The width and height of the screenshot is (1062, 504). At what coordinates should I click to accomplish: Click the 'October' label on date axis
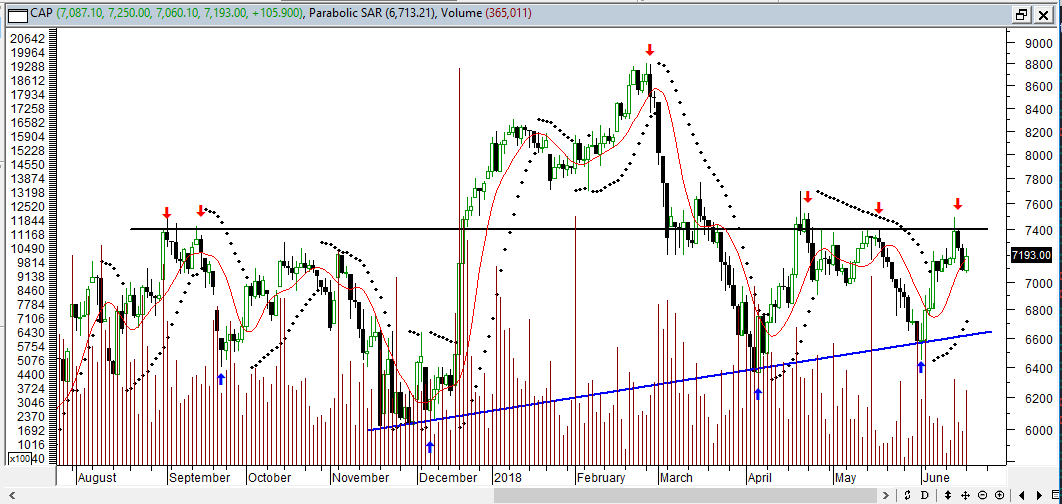click(270, 478)
